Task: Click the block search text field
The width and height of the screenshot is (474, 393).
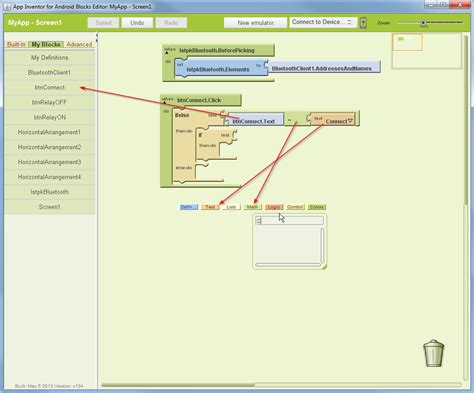Action: tap(289, 220)
